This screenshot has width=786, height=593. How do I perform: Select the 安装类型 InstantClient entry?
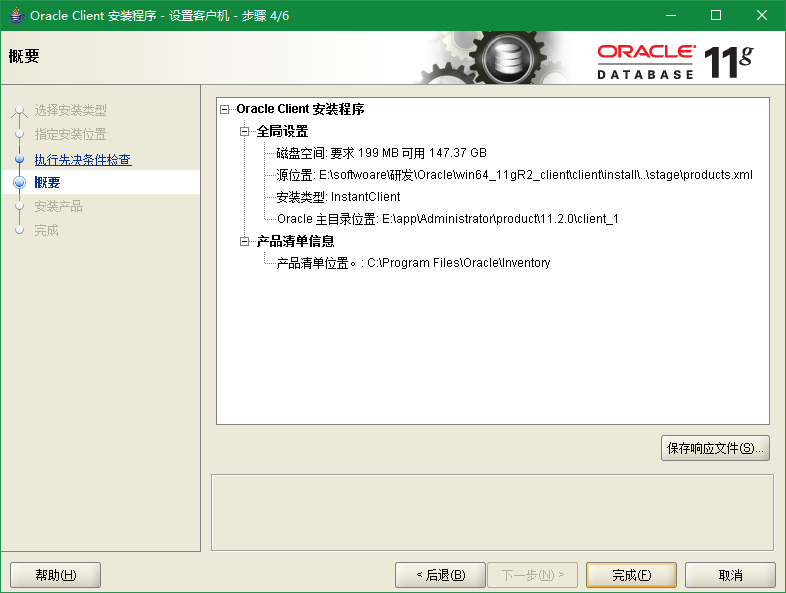tap(338, 197)
